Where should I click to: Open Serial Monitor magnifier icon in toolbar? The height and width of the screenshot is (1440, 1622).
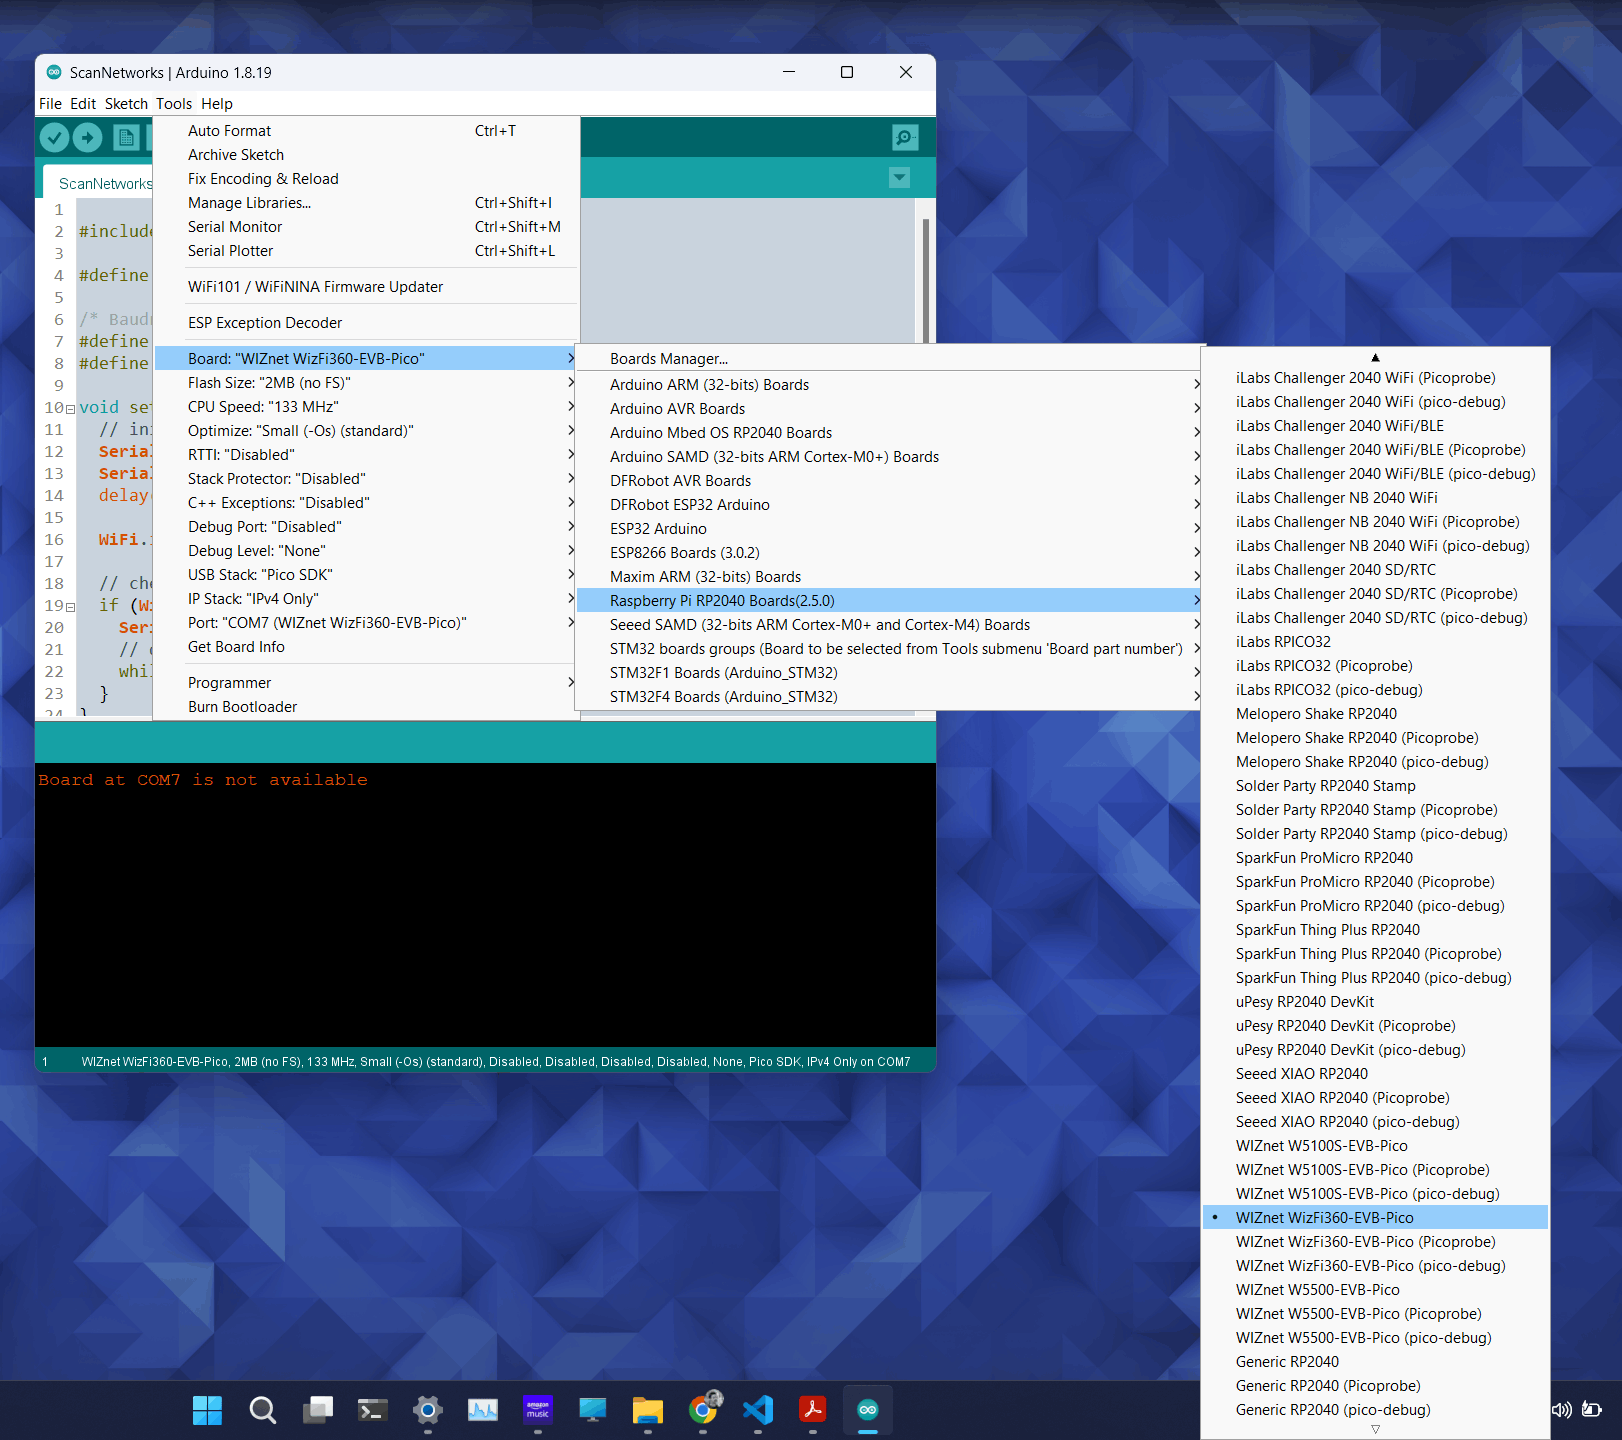905,137
